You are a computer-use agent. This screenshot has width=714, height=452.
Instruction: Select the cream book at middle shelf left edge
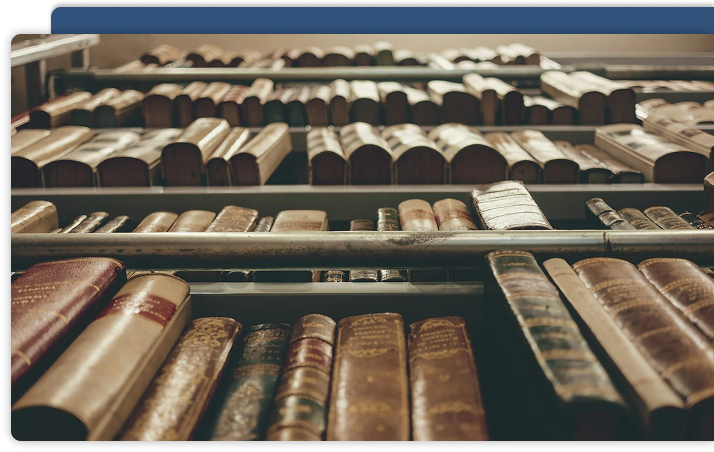33,217
